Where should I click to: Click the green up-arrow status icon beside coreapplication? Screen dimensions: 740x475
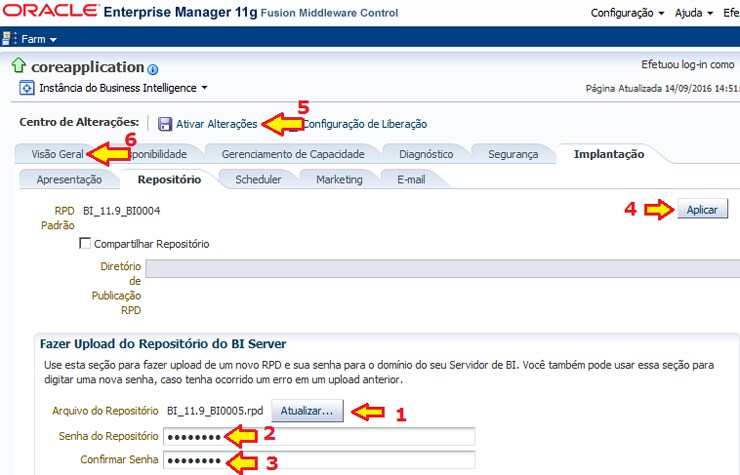(18, 65)
